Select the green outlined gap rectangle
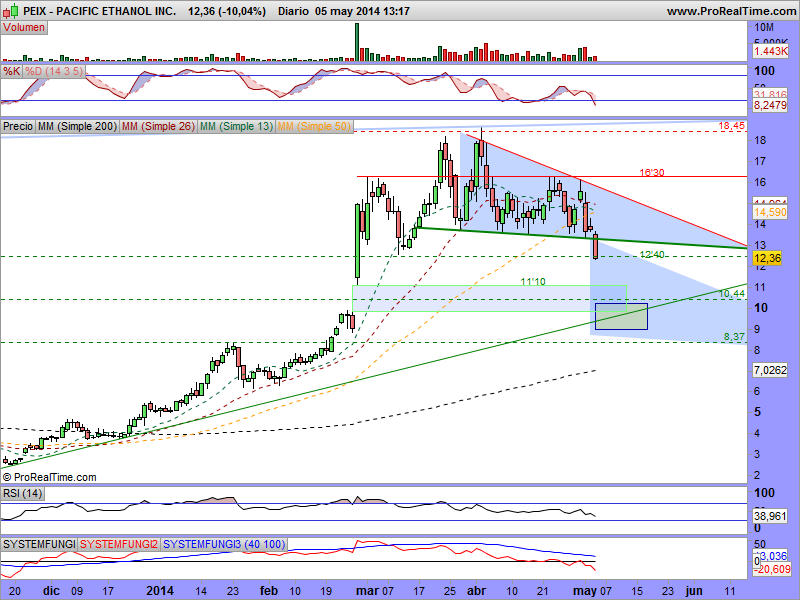Image resolution: width=800 pixels, height=600 pixels. (489, 298)
